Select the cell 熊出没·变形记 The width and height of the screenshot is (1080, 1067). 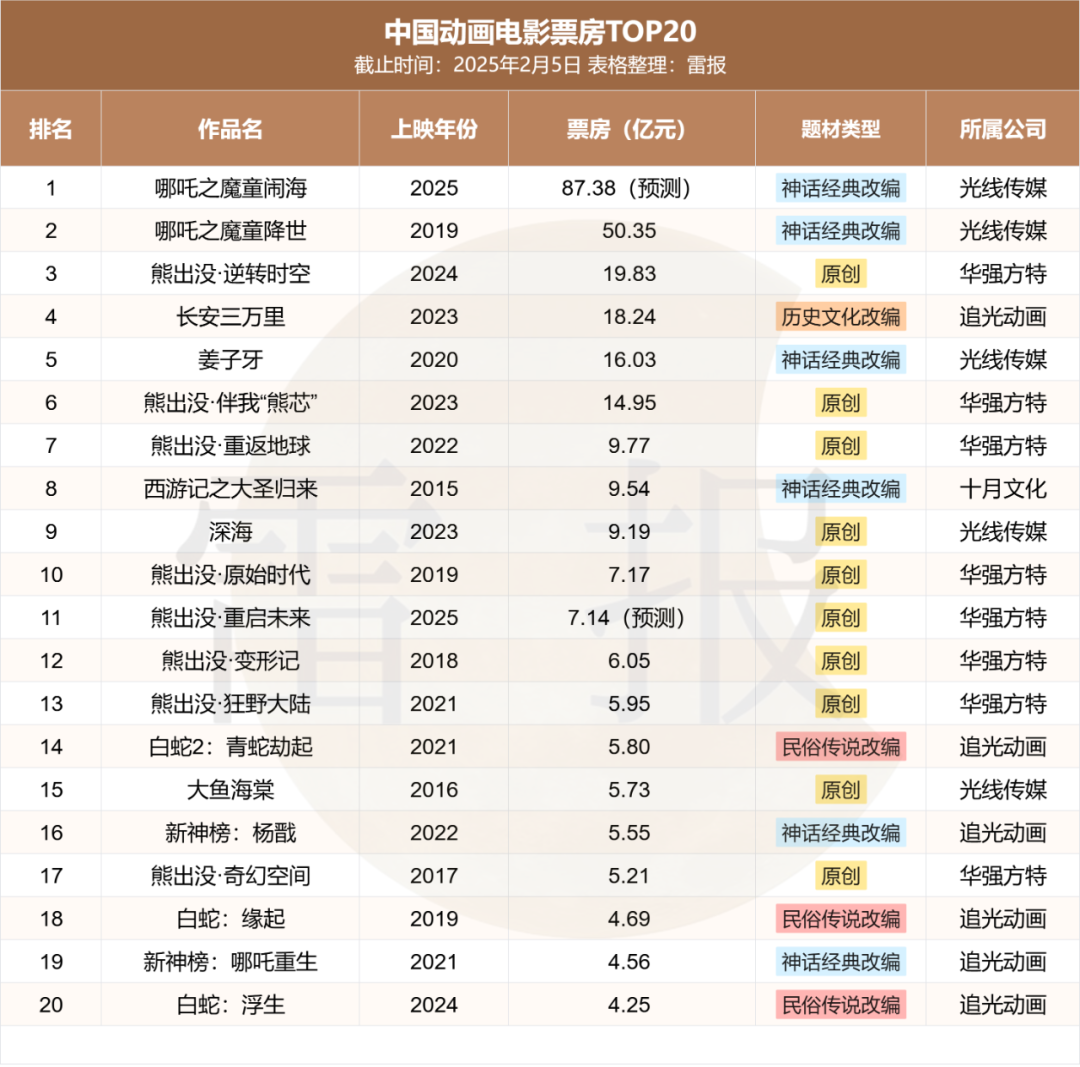230,661
